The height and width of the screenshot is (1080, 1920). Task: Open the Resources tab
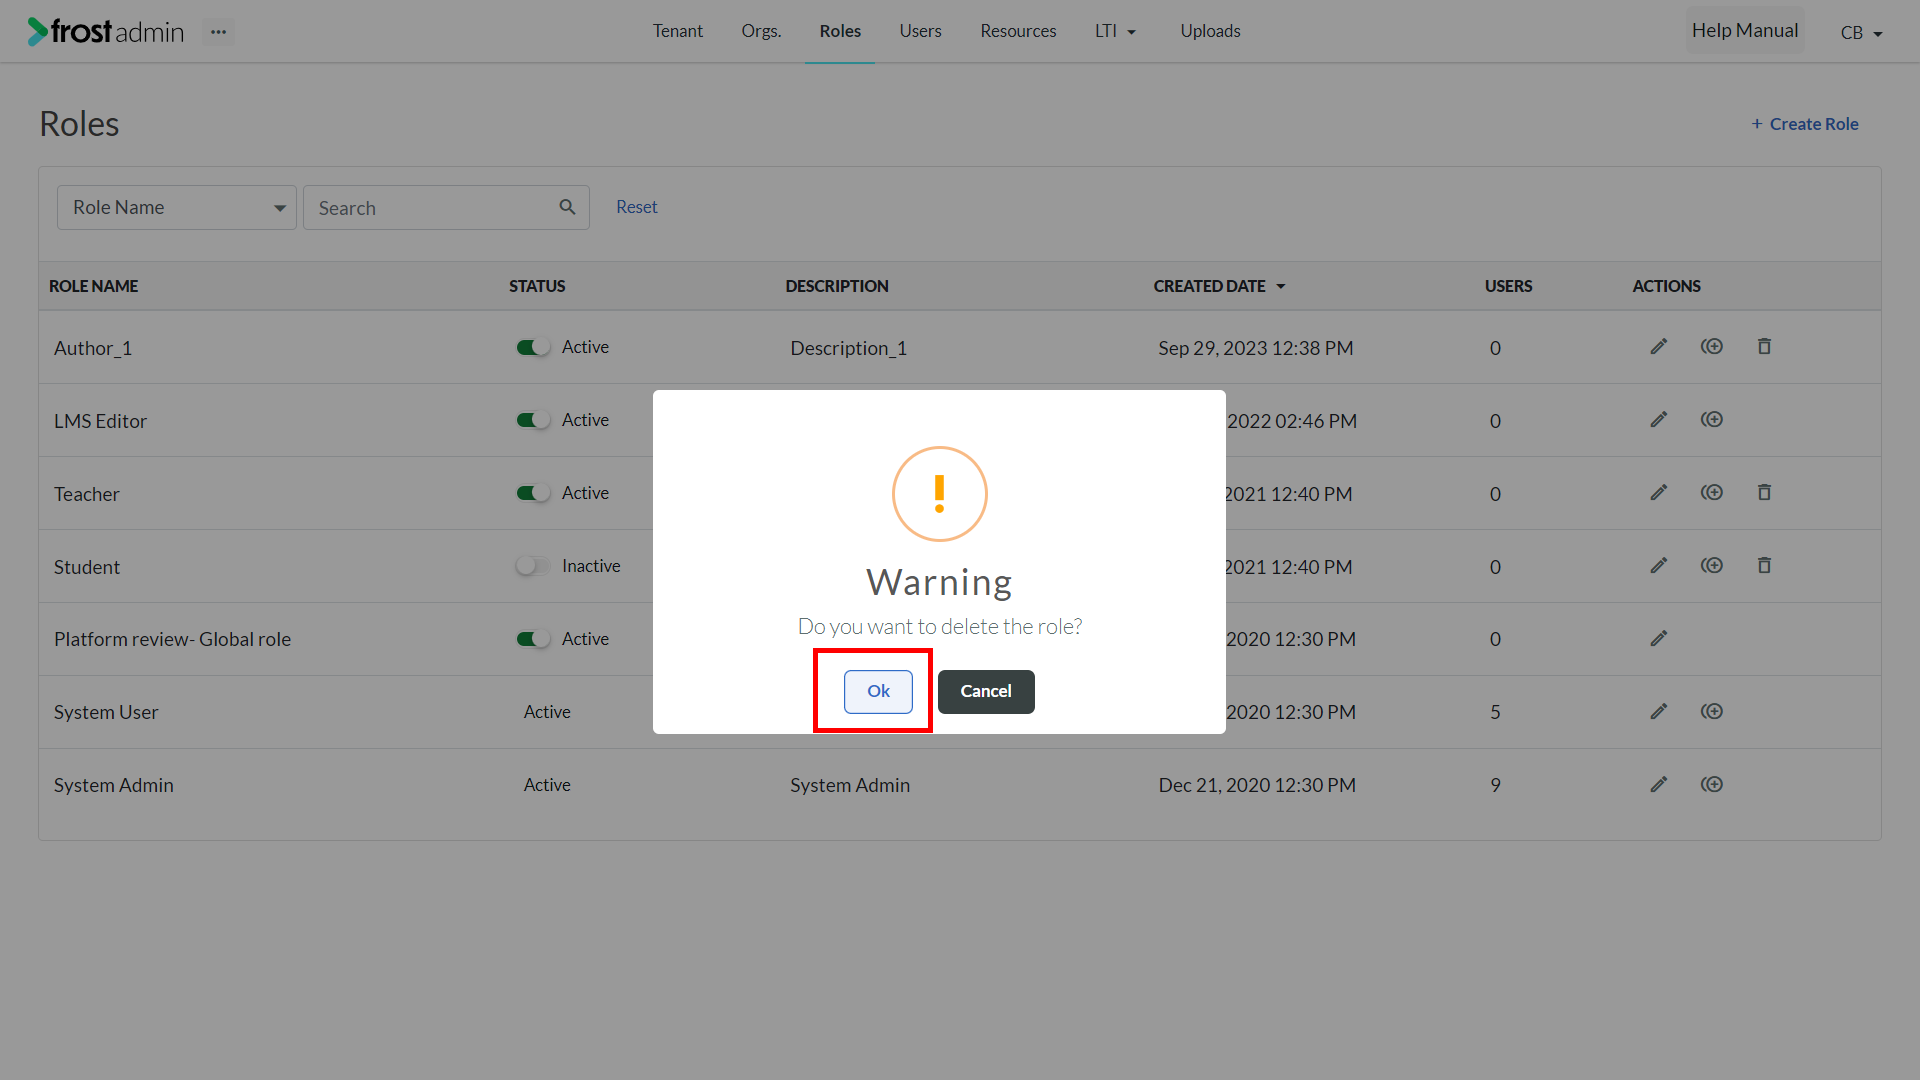[1018, 31]
